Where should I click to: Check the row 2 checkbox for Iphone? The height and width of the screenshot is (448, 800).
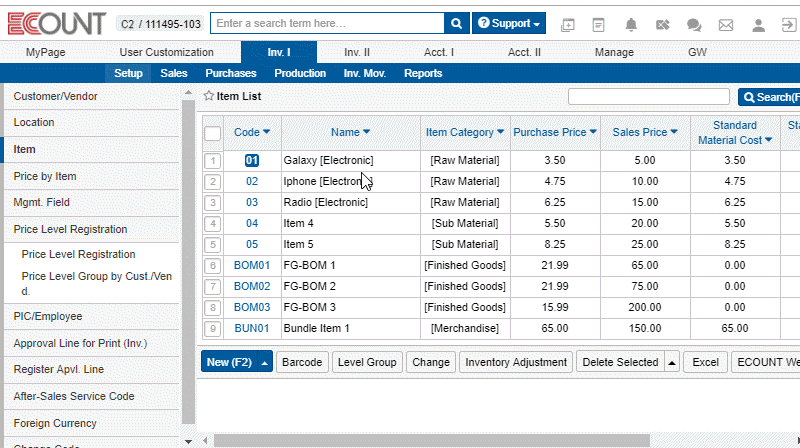213,182
